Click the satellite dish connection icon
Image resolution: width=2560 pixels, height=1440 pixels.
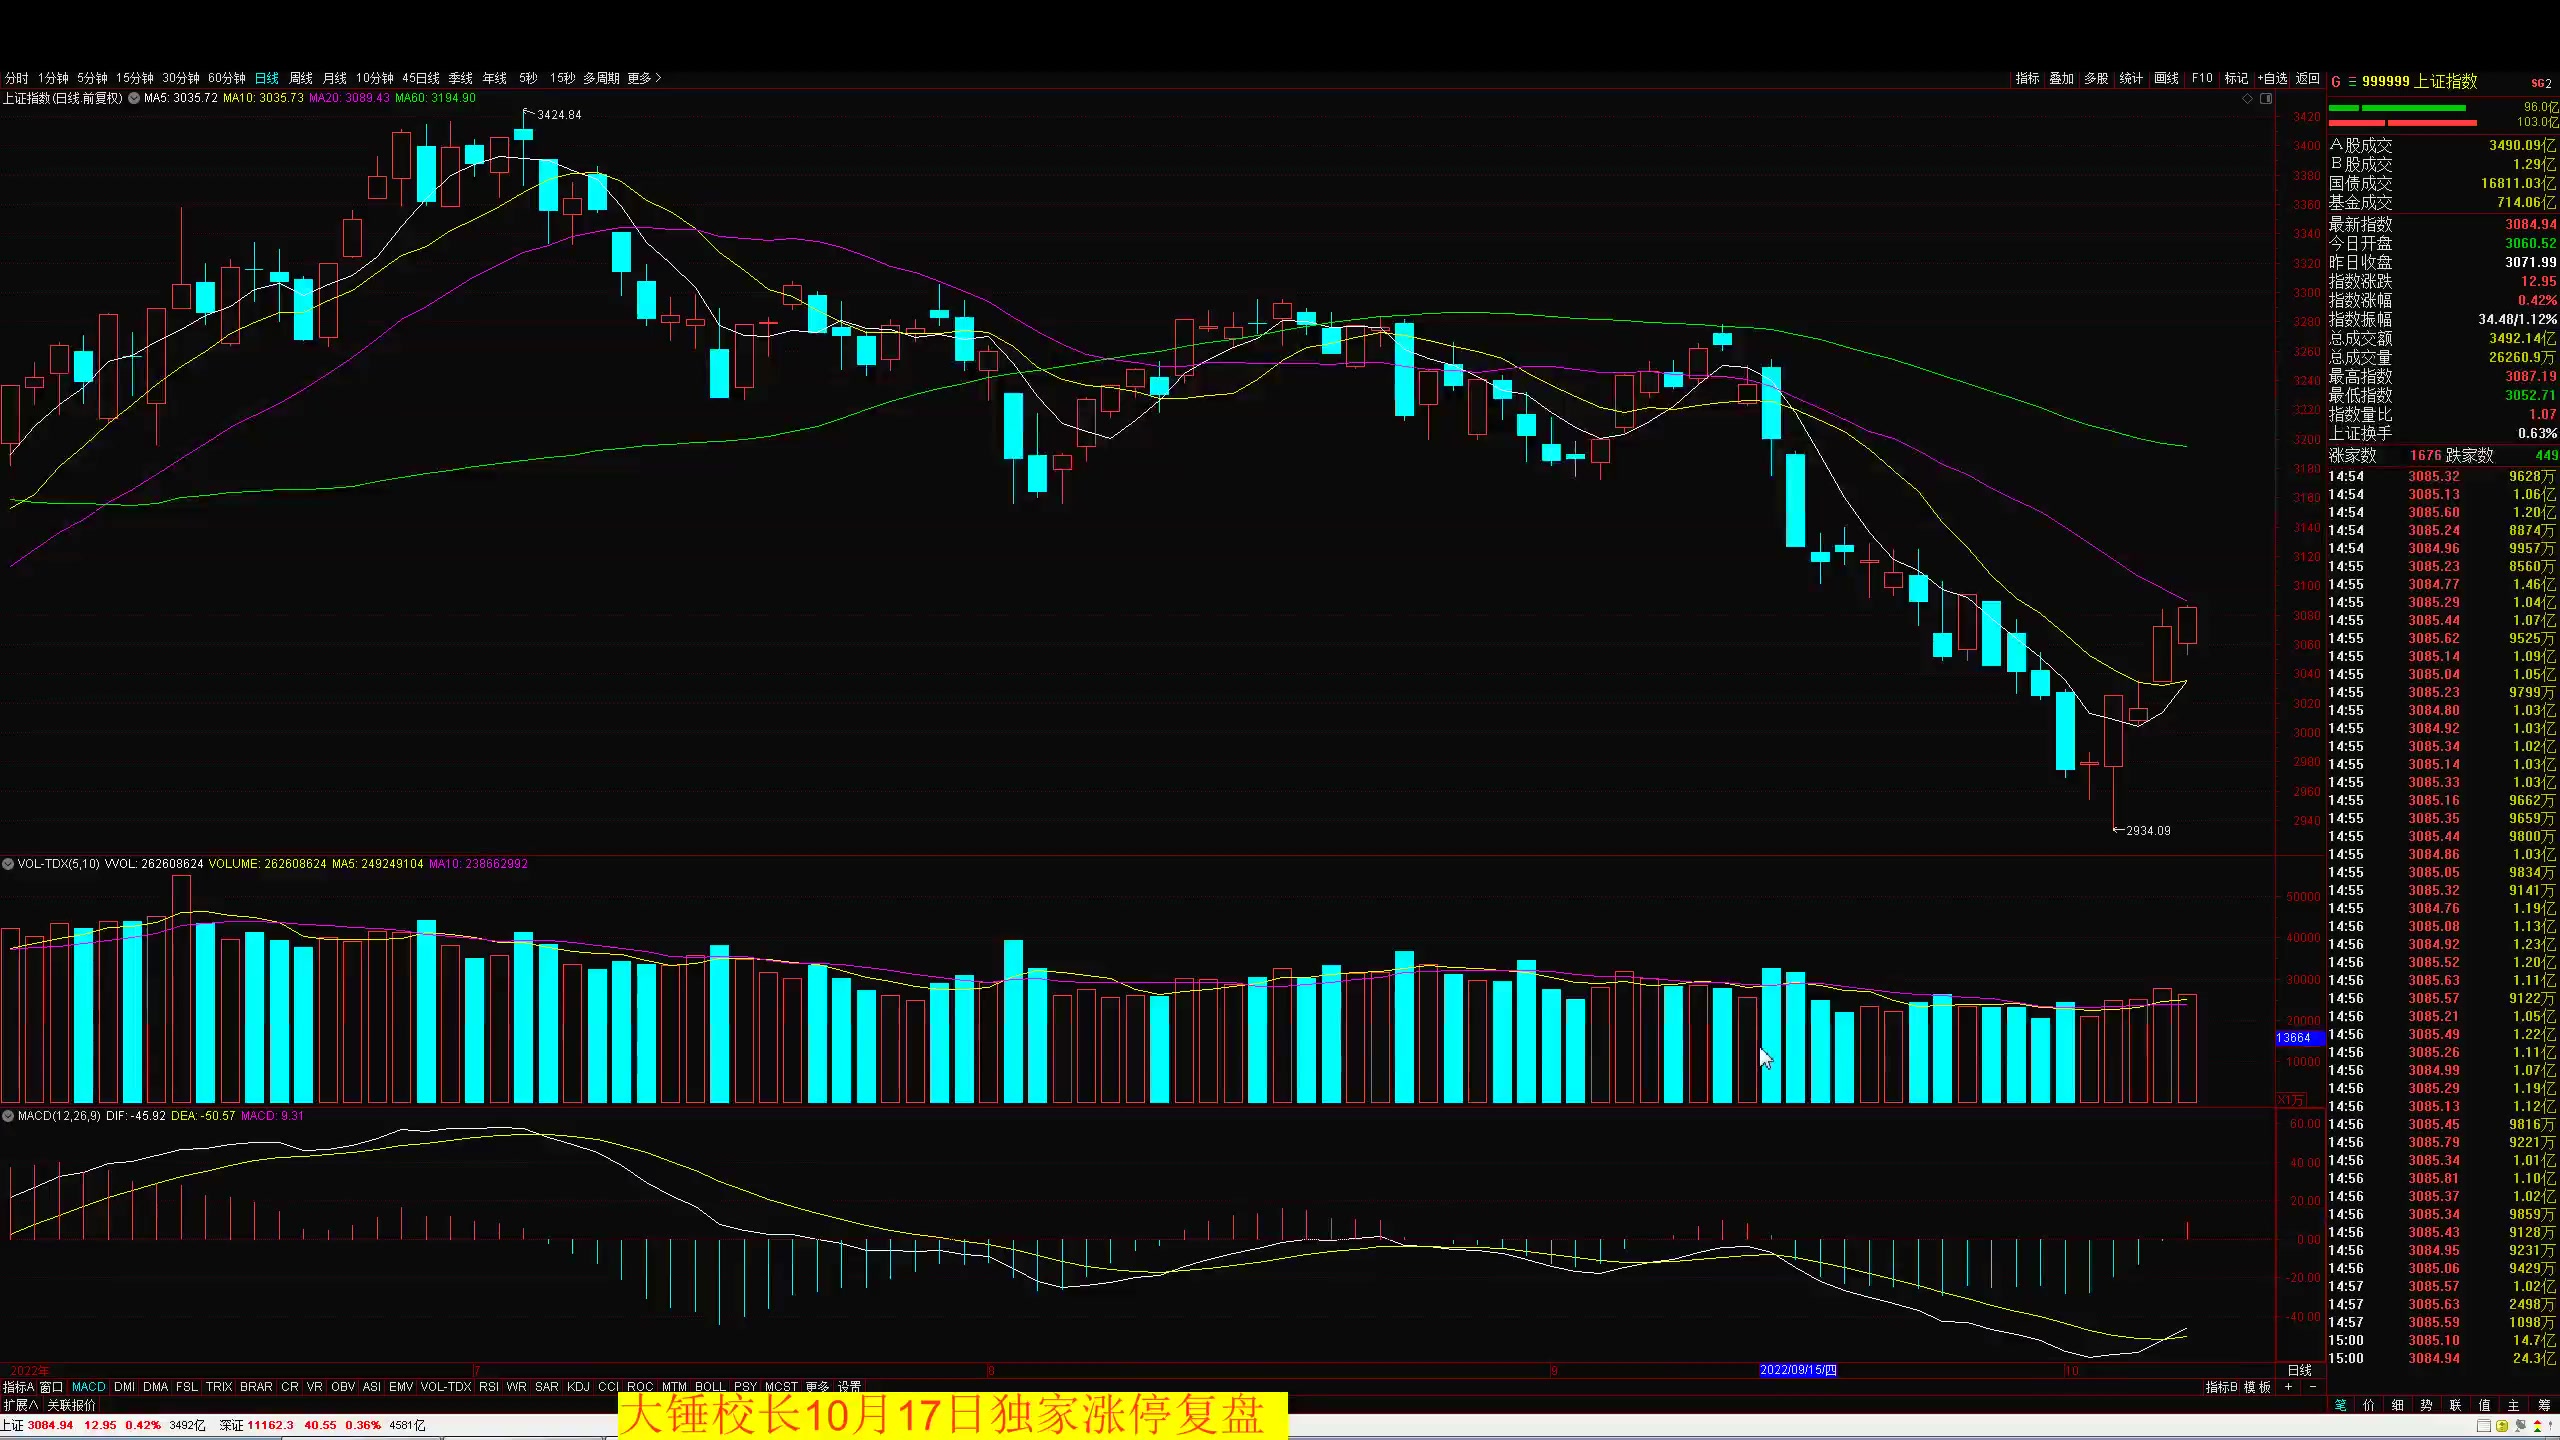click(x=2520, y=1426)
